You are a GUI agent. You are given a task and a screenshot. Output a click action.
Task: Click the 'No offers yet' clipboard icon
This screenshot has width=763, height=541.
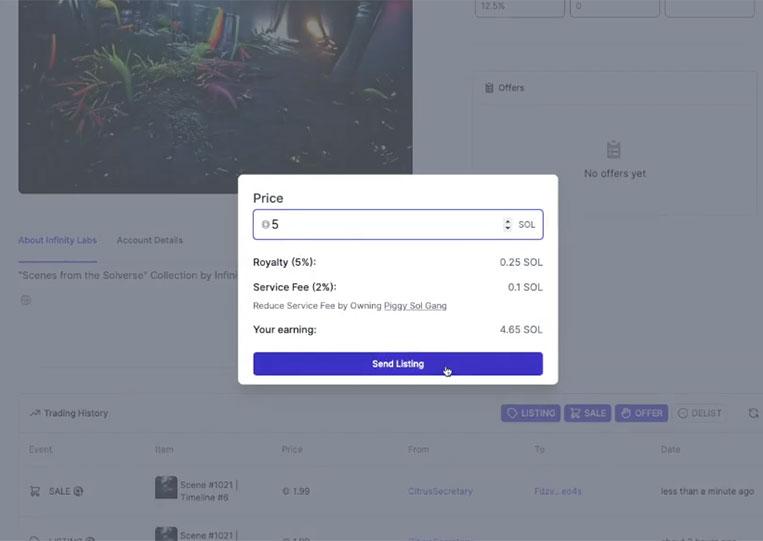614,150
